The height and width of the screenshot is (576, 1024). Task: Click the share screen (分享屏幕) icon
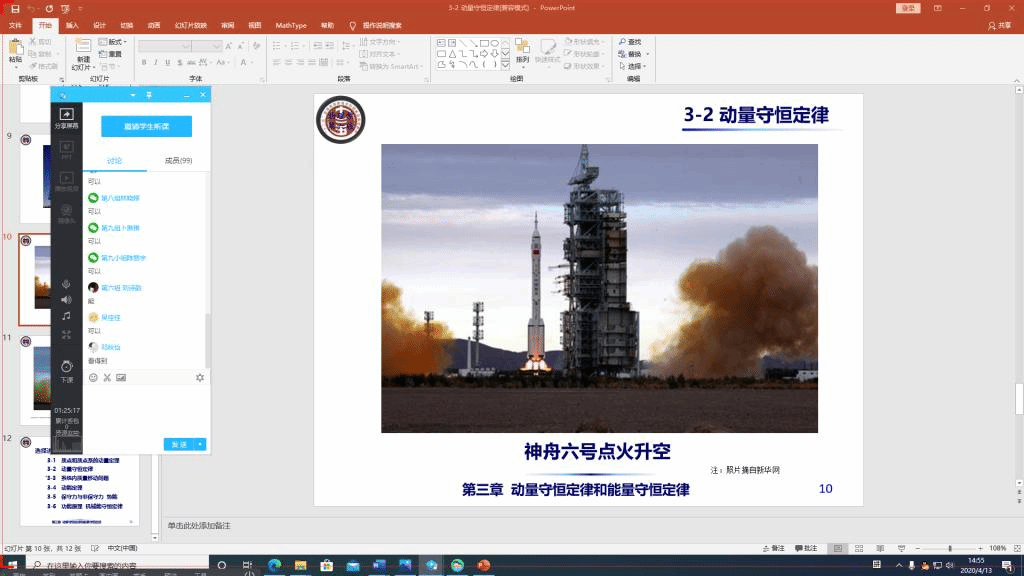(x=66, y=116)
